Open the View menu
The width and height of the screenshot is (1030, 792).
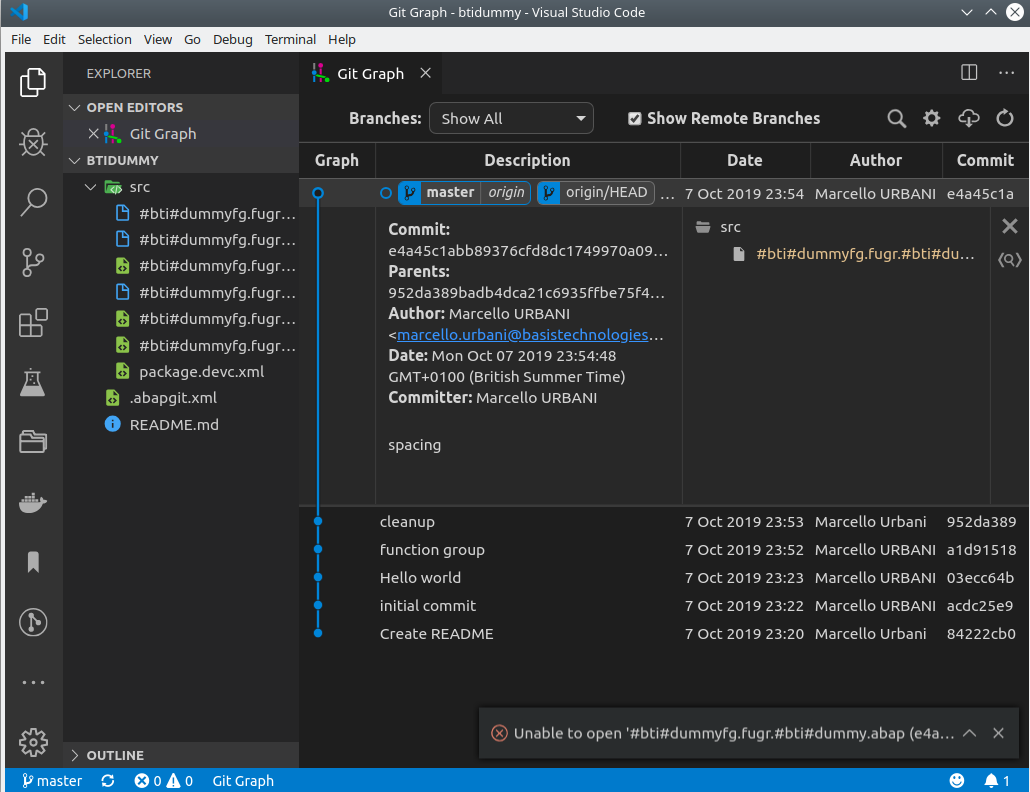point(158,39)
